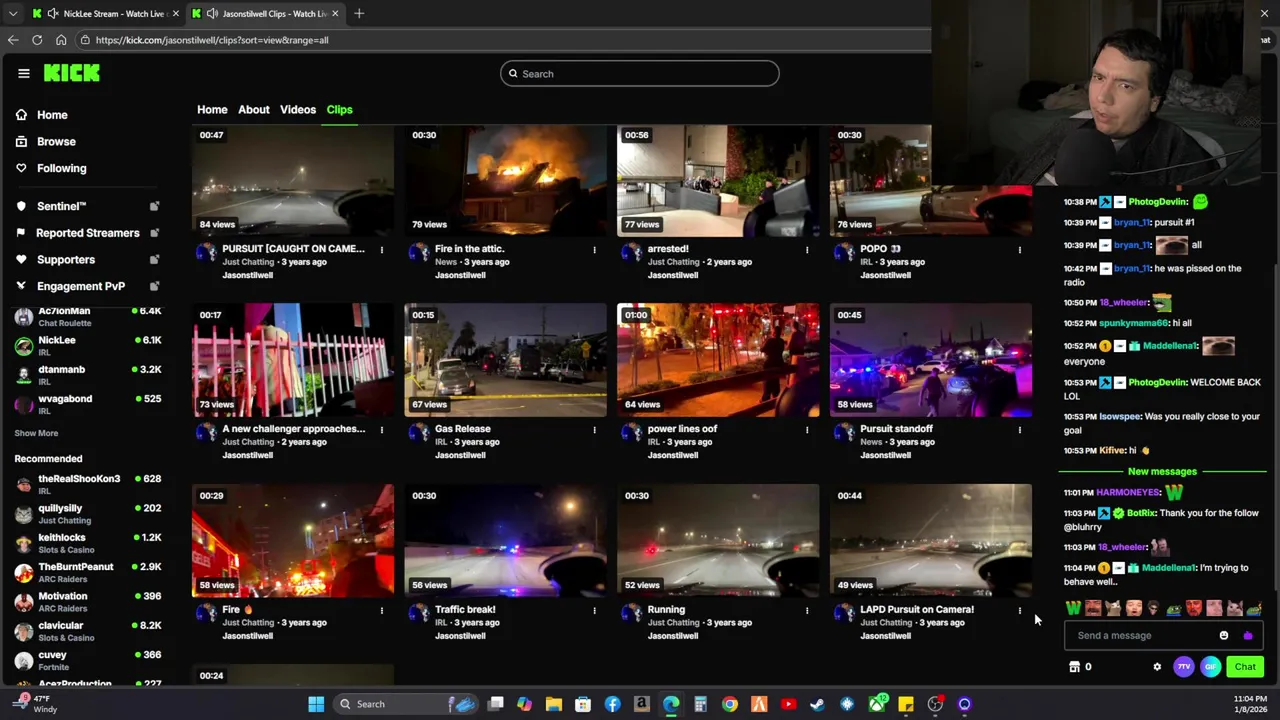Play the power lines oof clip thumbnail

coord(718,360)
